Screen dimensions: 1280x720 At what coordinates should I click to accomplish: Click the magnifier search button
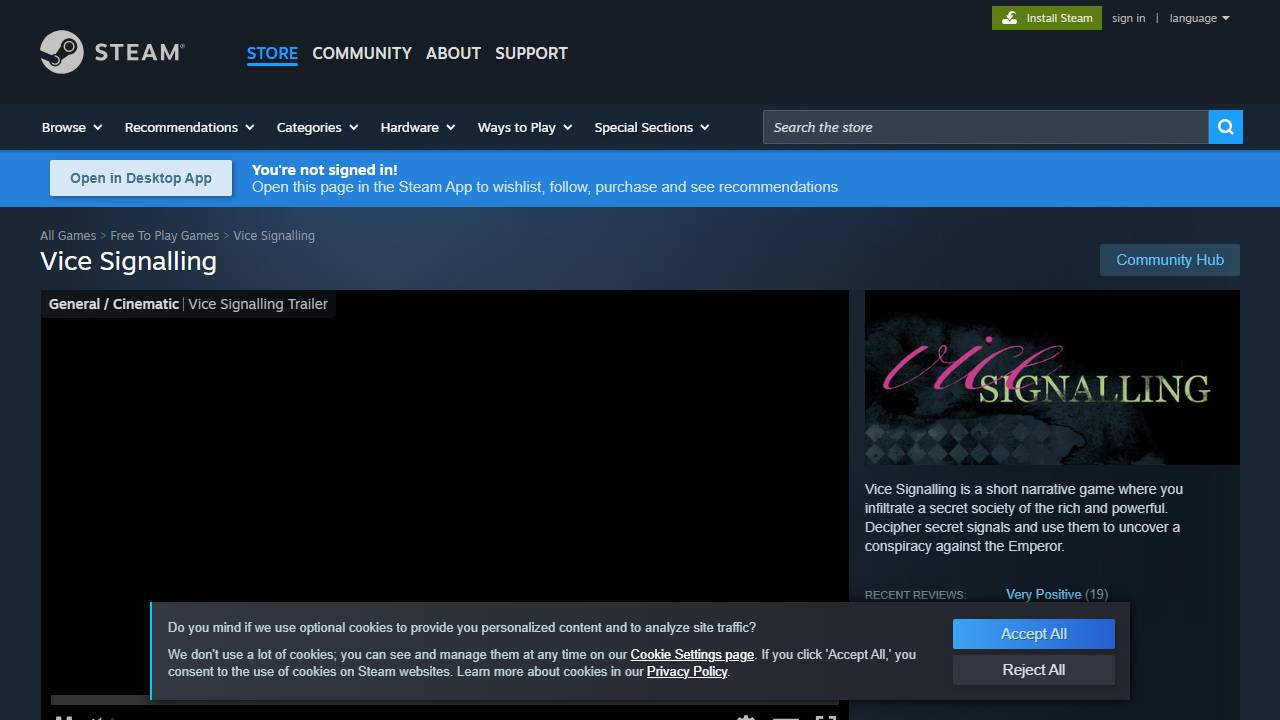(1226, 127)
